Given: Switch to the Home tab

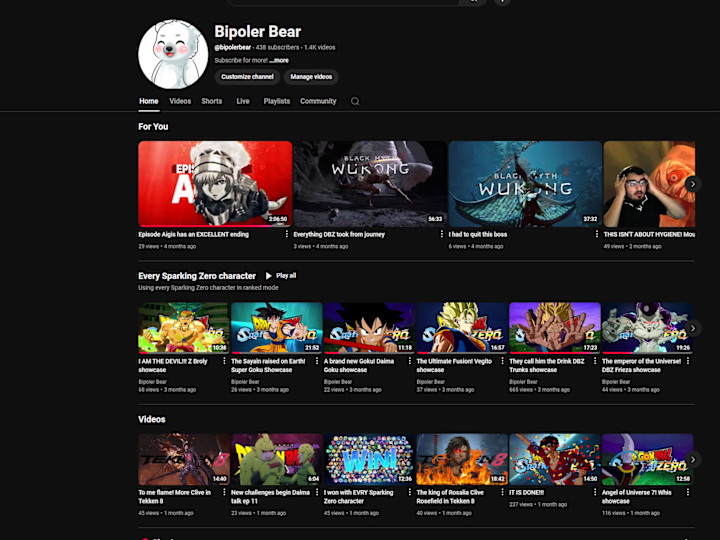Looking at the screenshot, I should 149,101.
